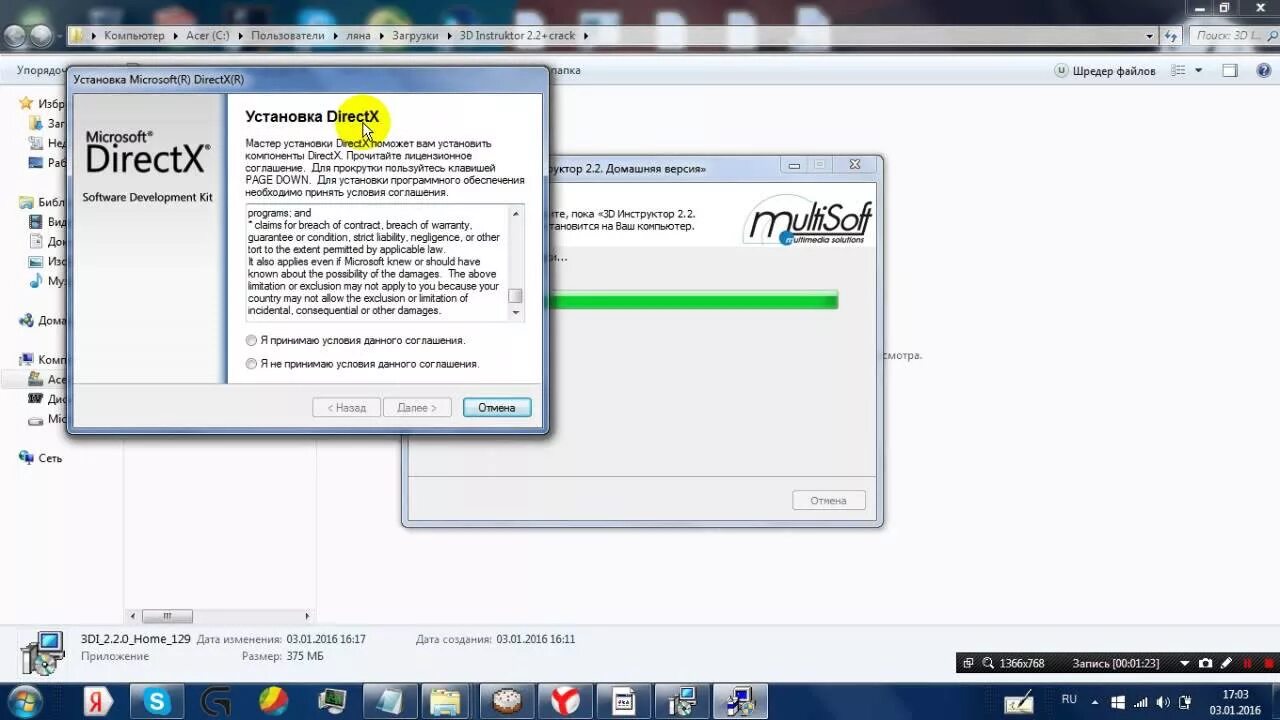The image size is (1280, 720).
Task: Select 'Я не принимаю условия' radio button
Action: coord(252,364)
